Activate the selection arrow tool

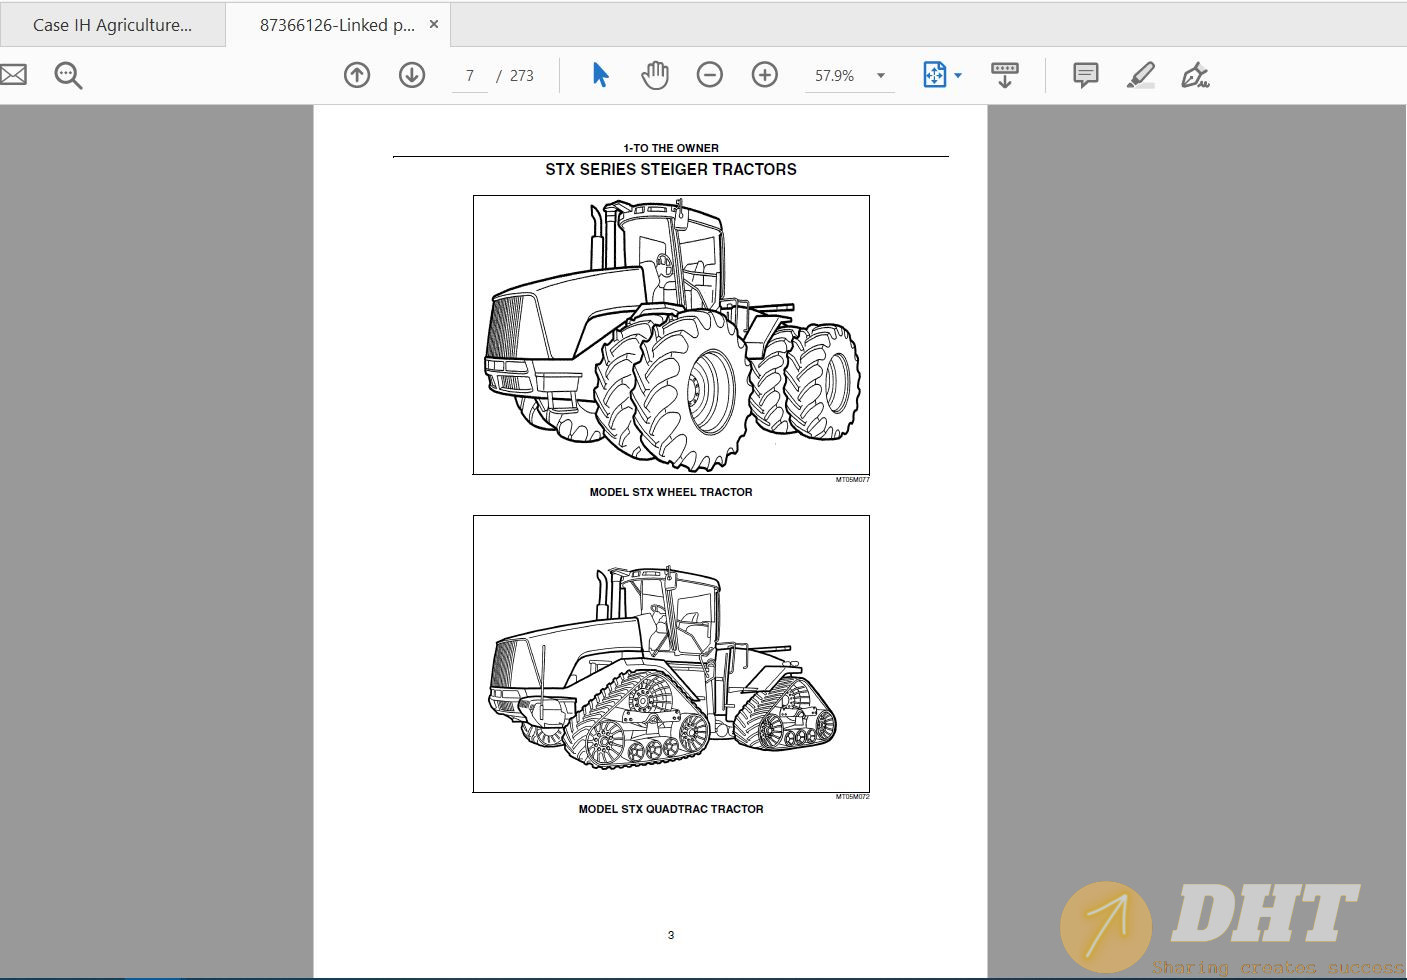click(600, 75)
